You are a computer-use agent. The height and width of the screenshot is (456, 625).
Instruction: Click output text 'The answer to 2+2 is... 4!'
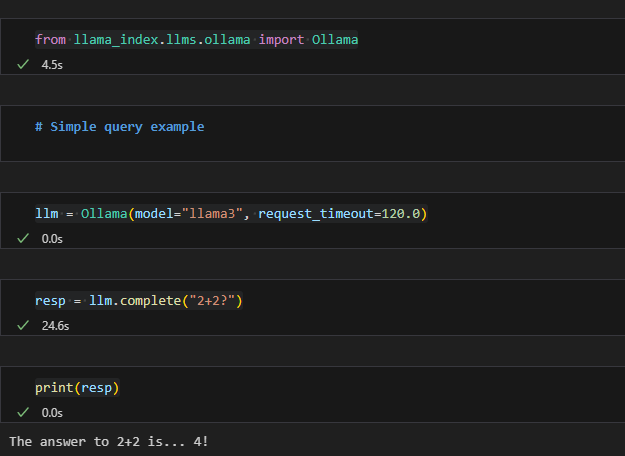[x=108, y=442]
